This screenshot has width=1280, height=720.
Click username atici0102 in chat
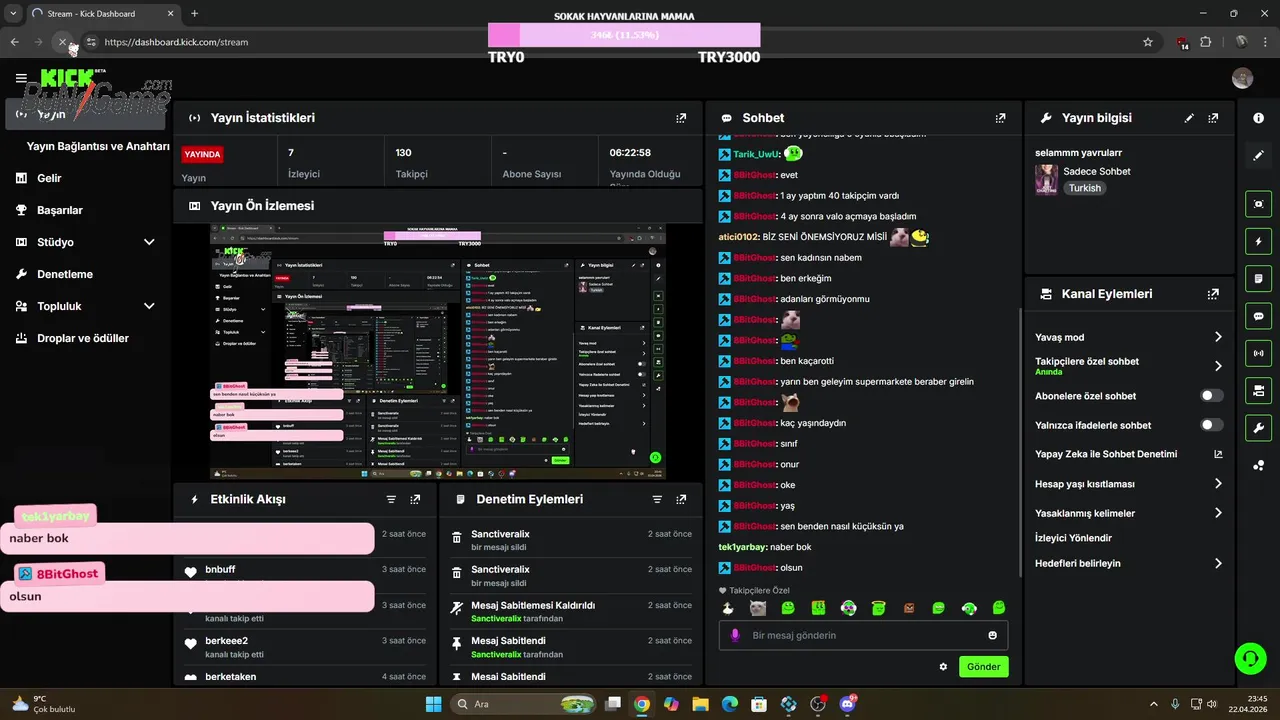pos(738,237)
